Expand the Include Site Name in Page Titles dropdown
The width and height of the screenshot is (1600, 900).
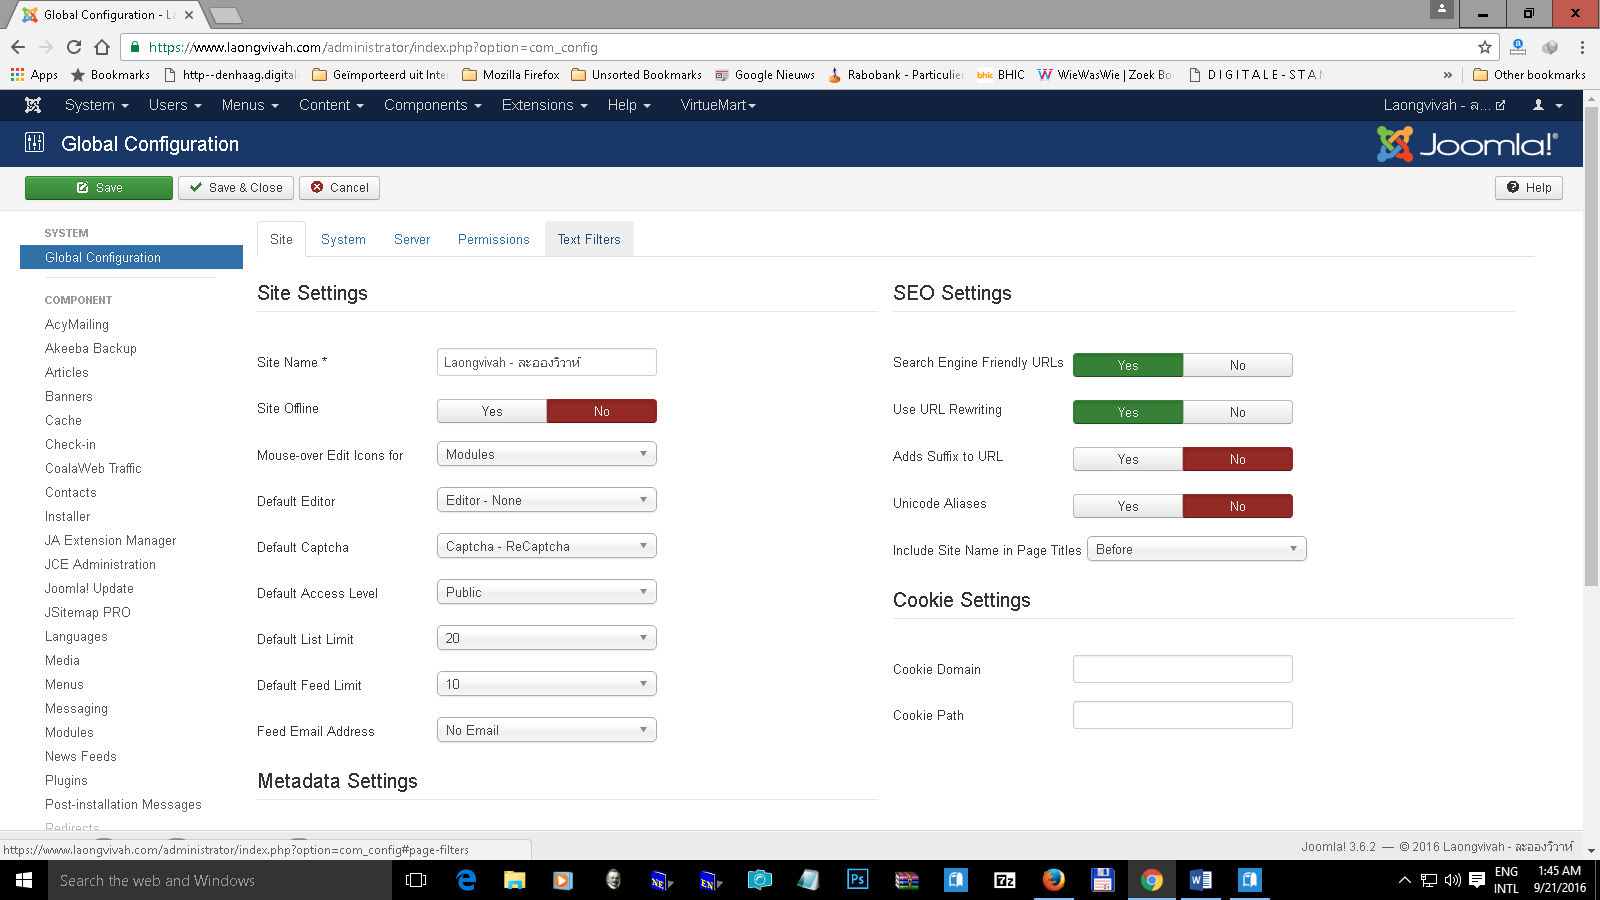[x=1196, y=549]
